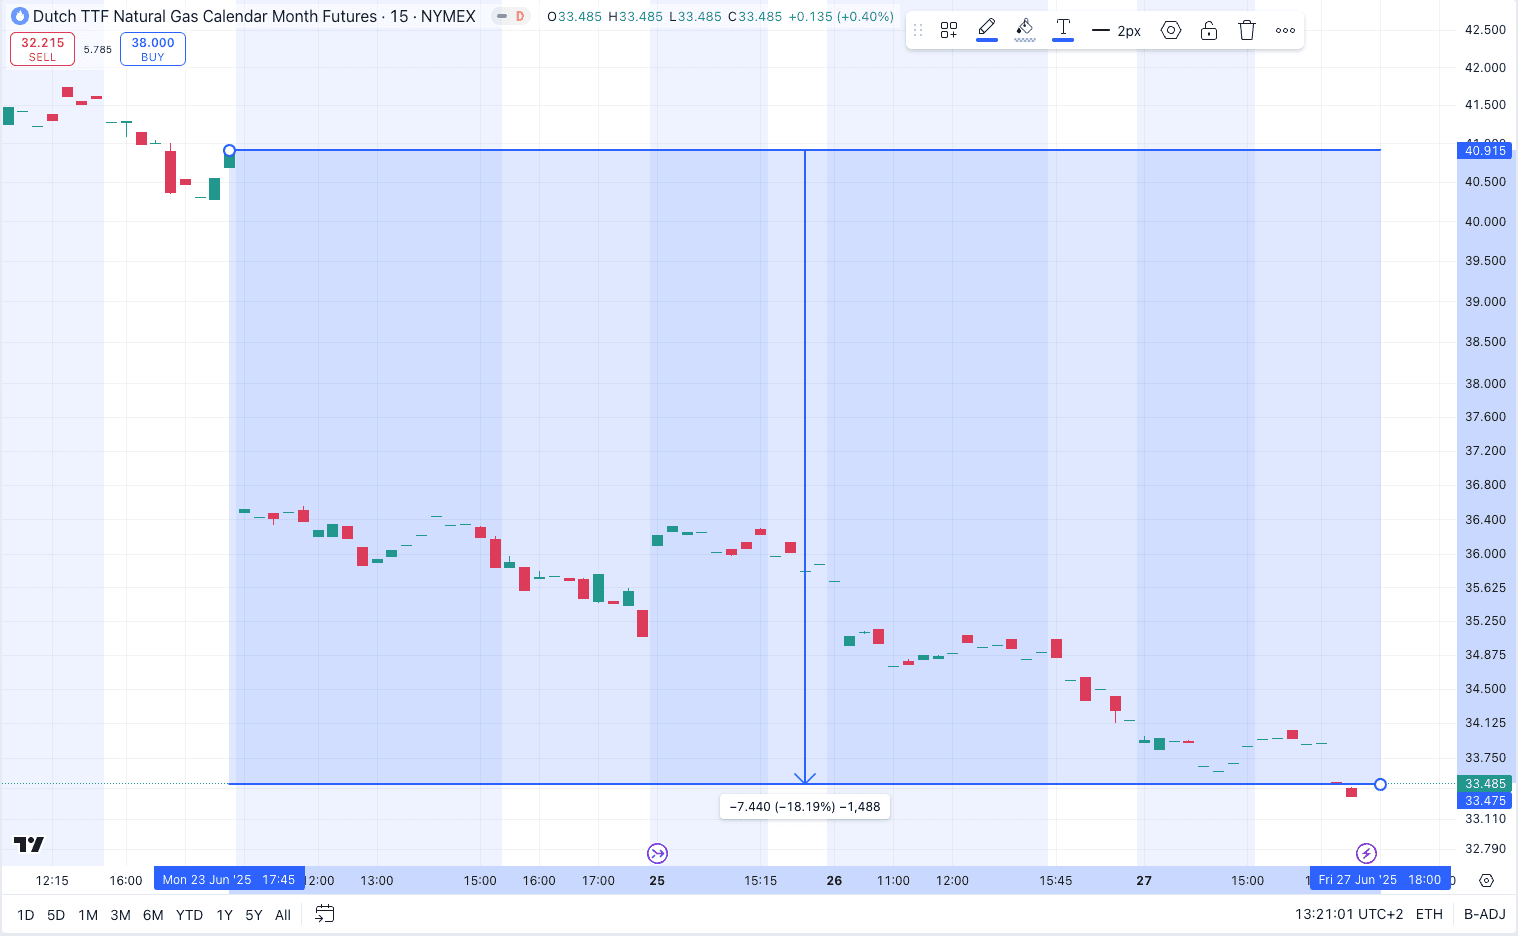Select the YTD date range
The height and width of the screenshot is (936, 1518).
click(x=189, y=915)
